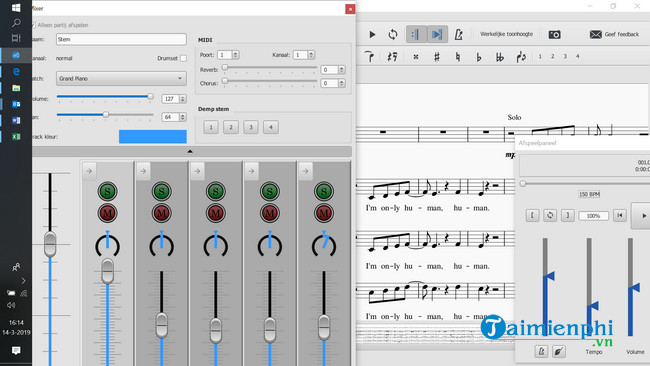Screen dimensions: 650x366
Task: Click the MIDI Kanaal spinner arrows
Action: pyautogui.click(x=311, y=55)
